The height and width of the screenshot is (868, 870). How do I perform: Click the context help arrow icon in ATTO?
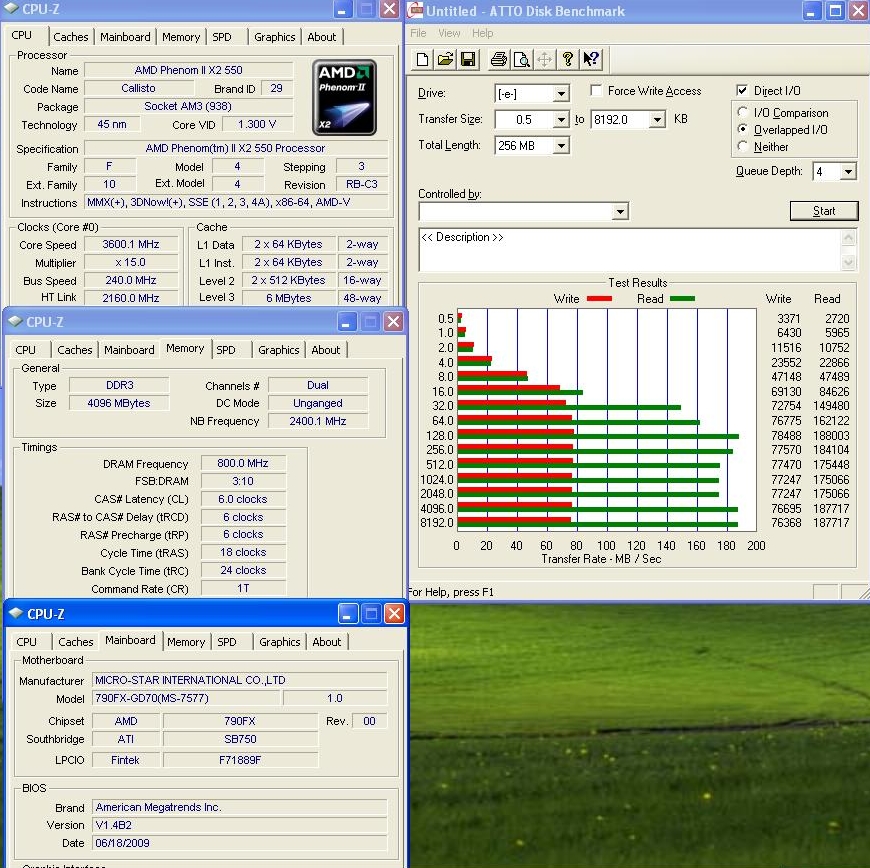pyautogui.click(x=591, y=59)
